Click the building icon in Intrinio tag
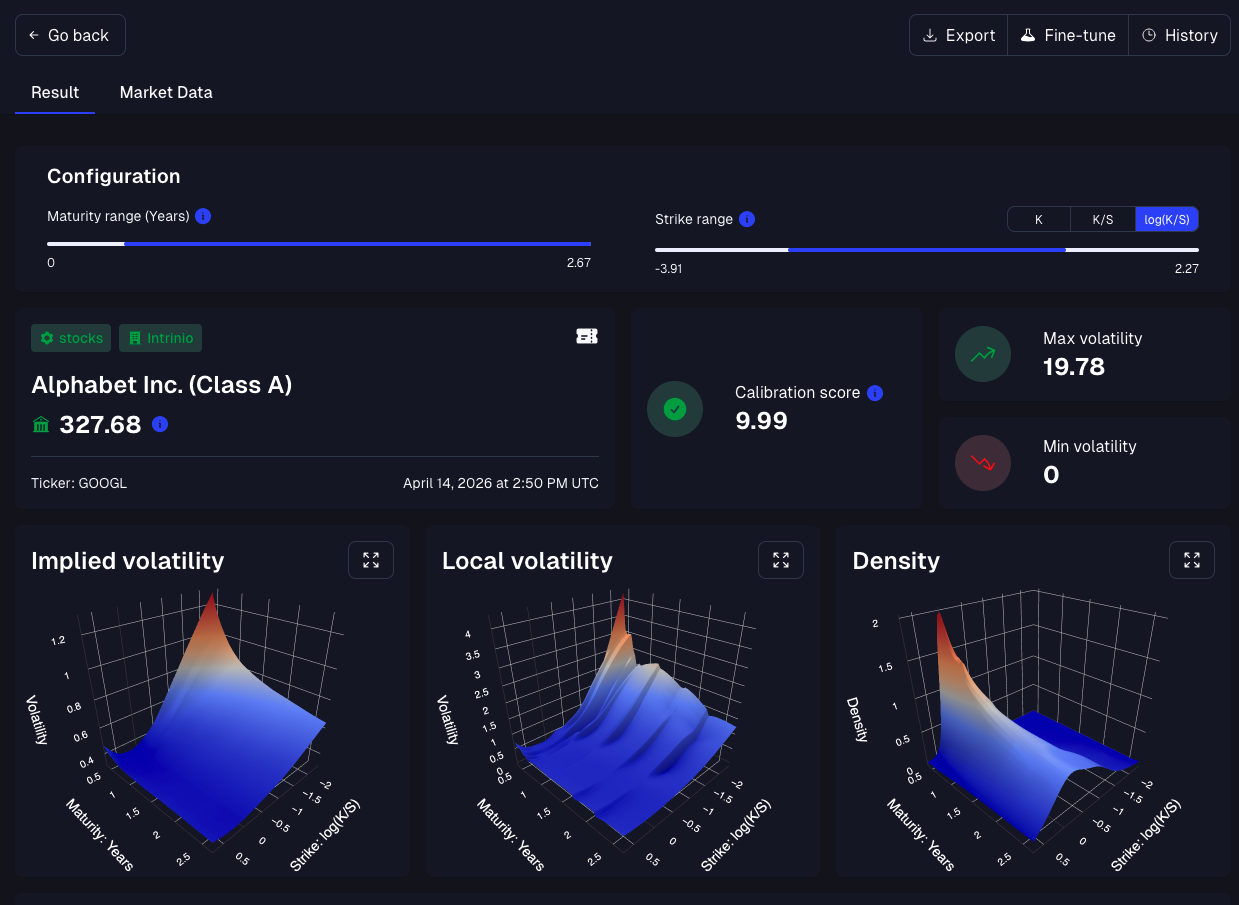The width and height of the screenshot is (1239, 905). pyautogui.click(x=134, y=338)
